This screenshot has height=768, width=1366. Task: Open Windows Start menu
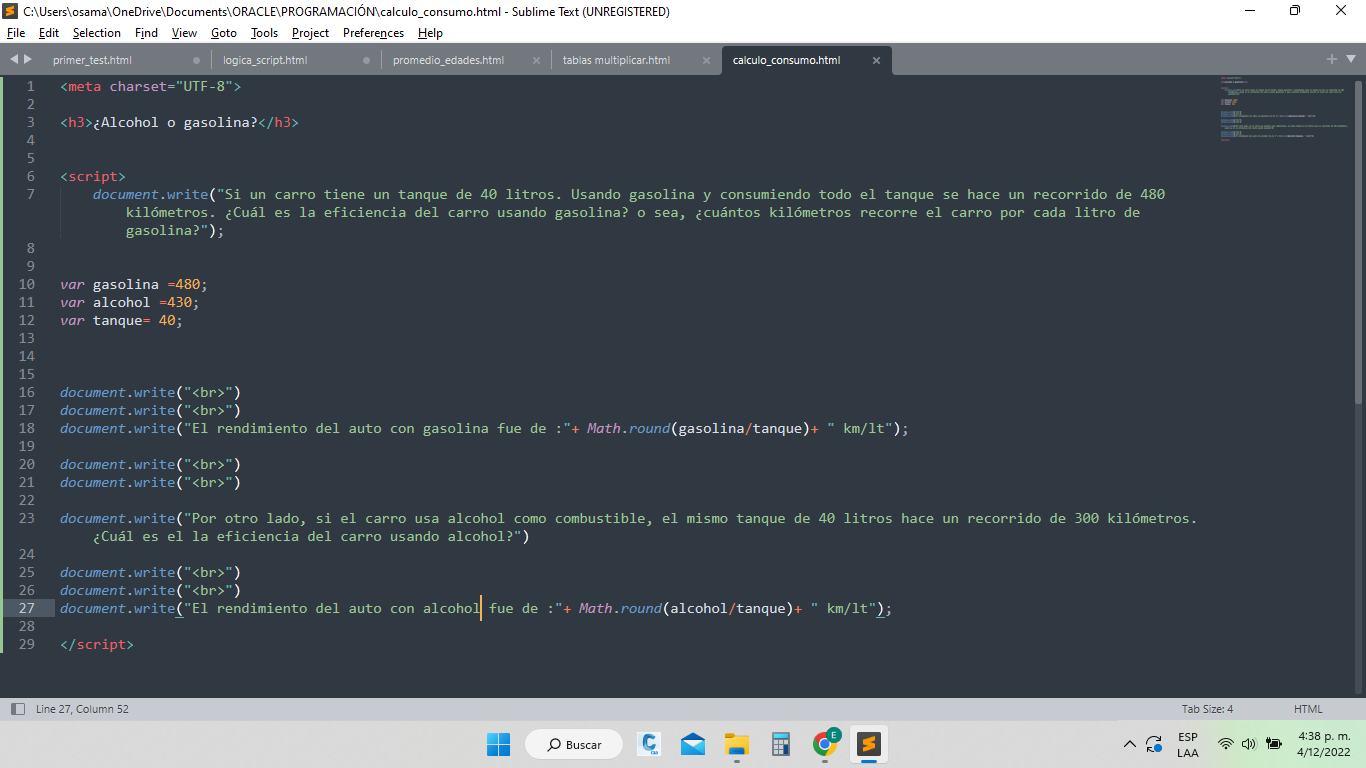[x=498, y=744]
